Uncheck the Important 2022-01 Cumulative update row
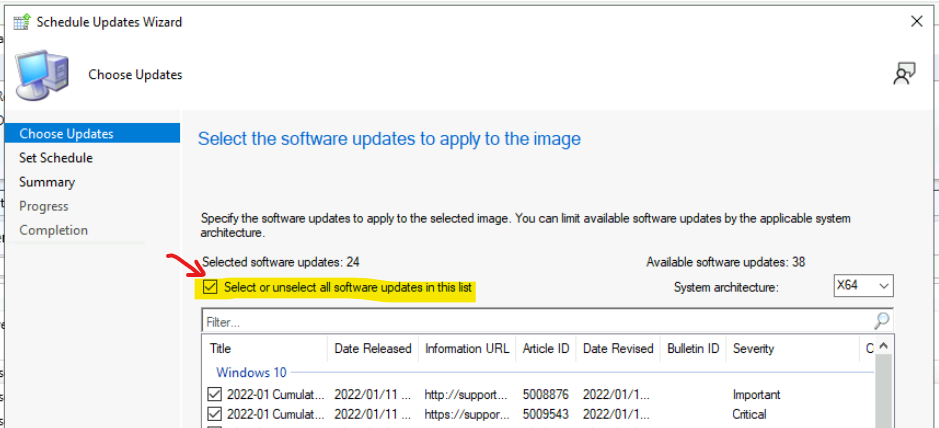939x428 pixels. [214, 395]
